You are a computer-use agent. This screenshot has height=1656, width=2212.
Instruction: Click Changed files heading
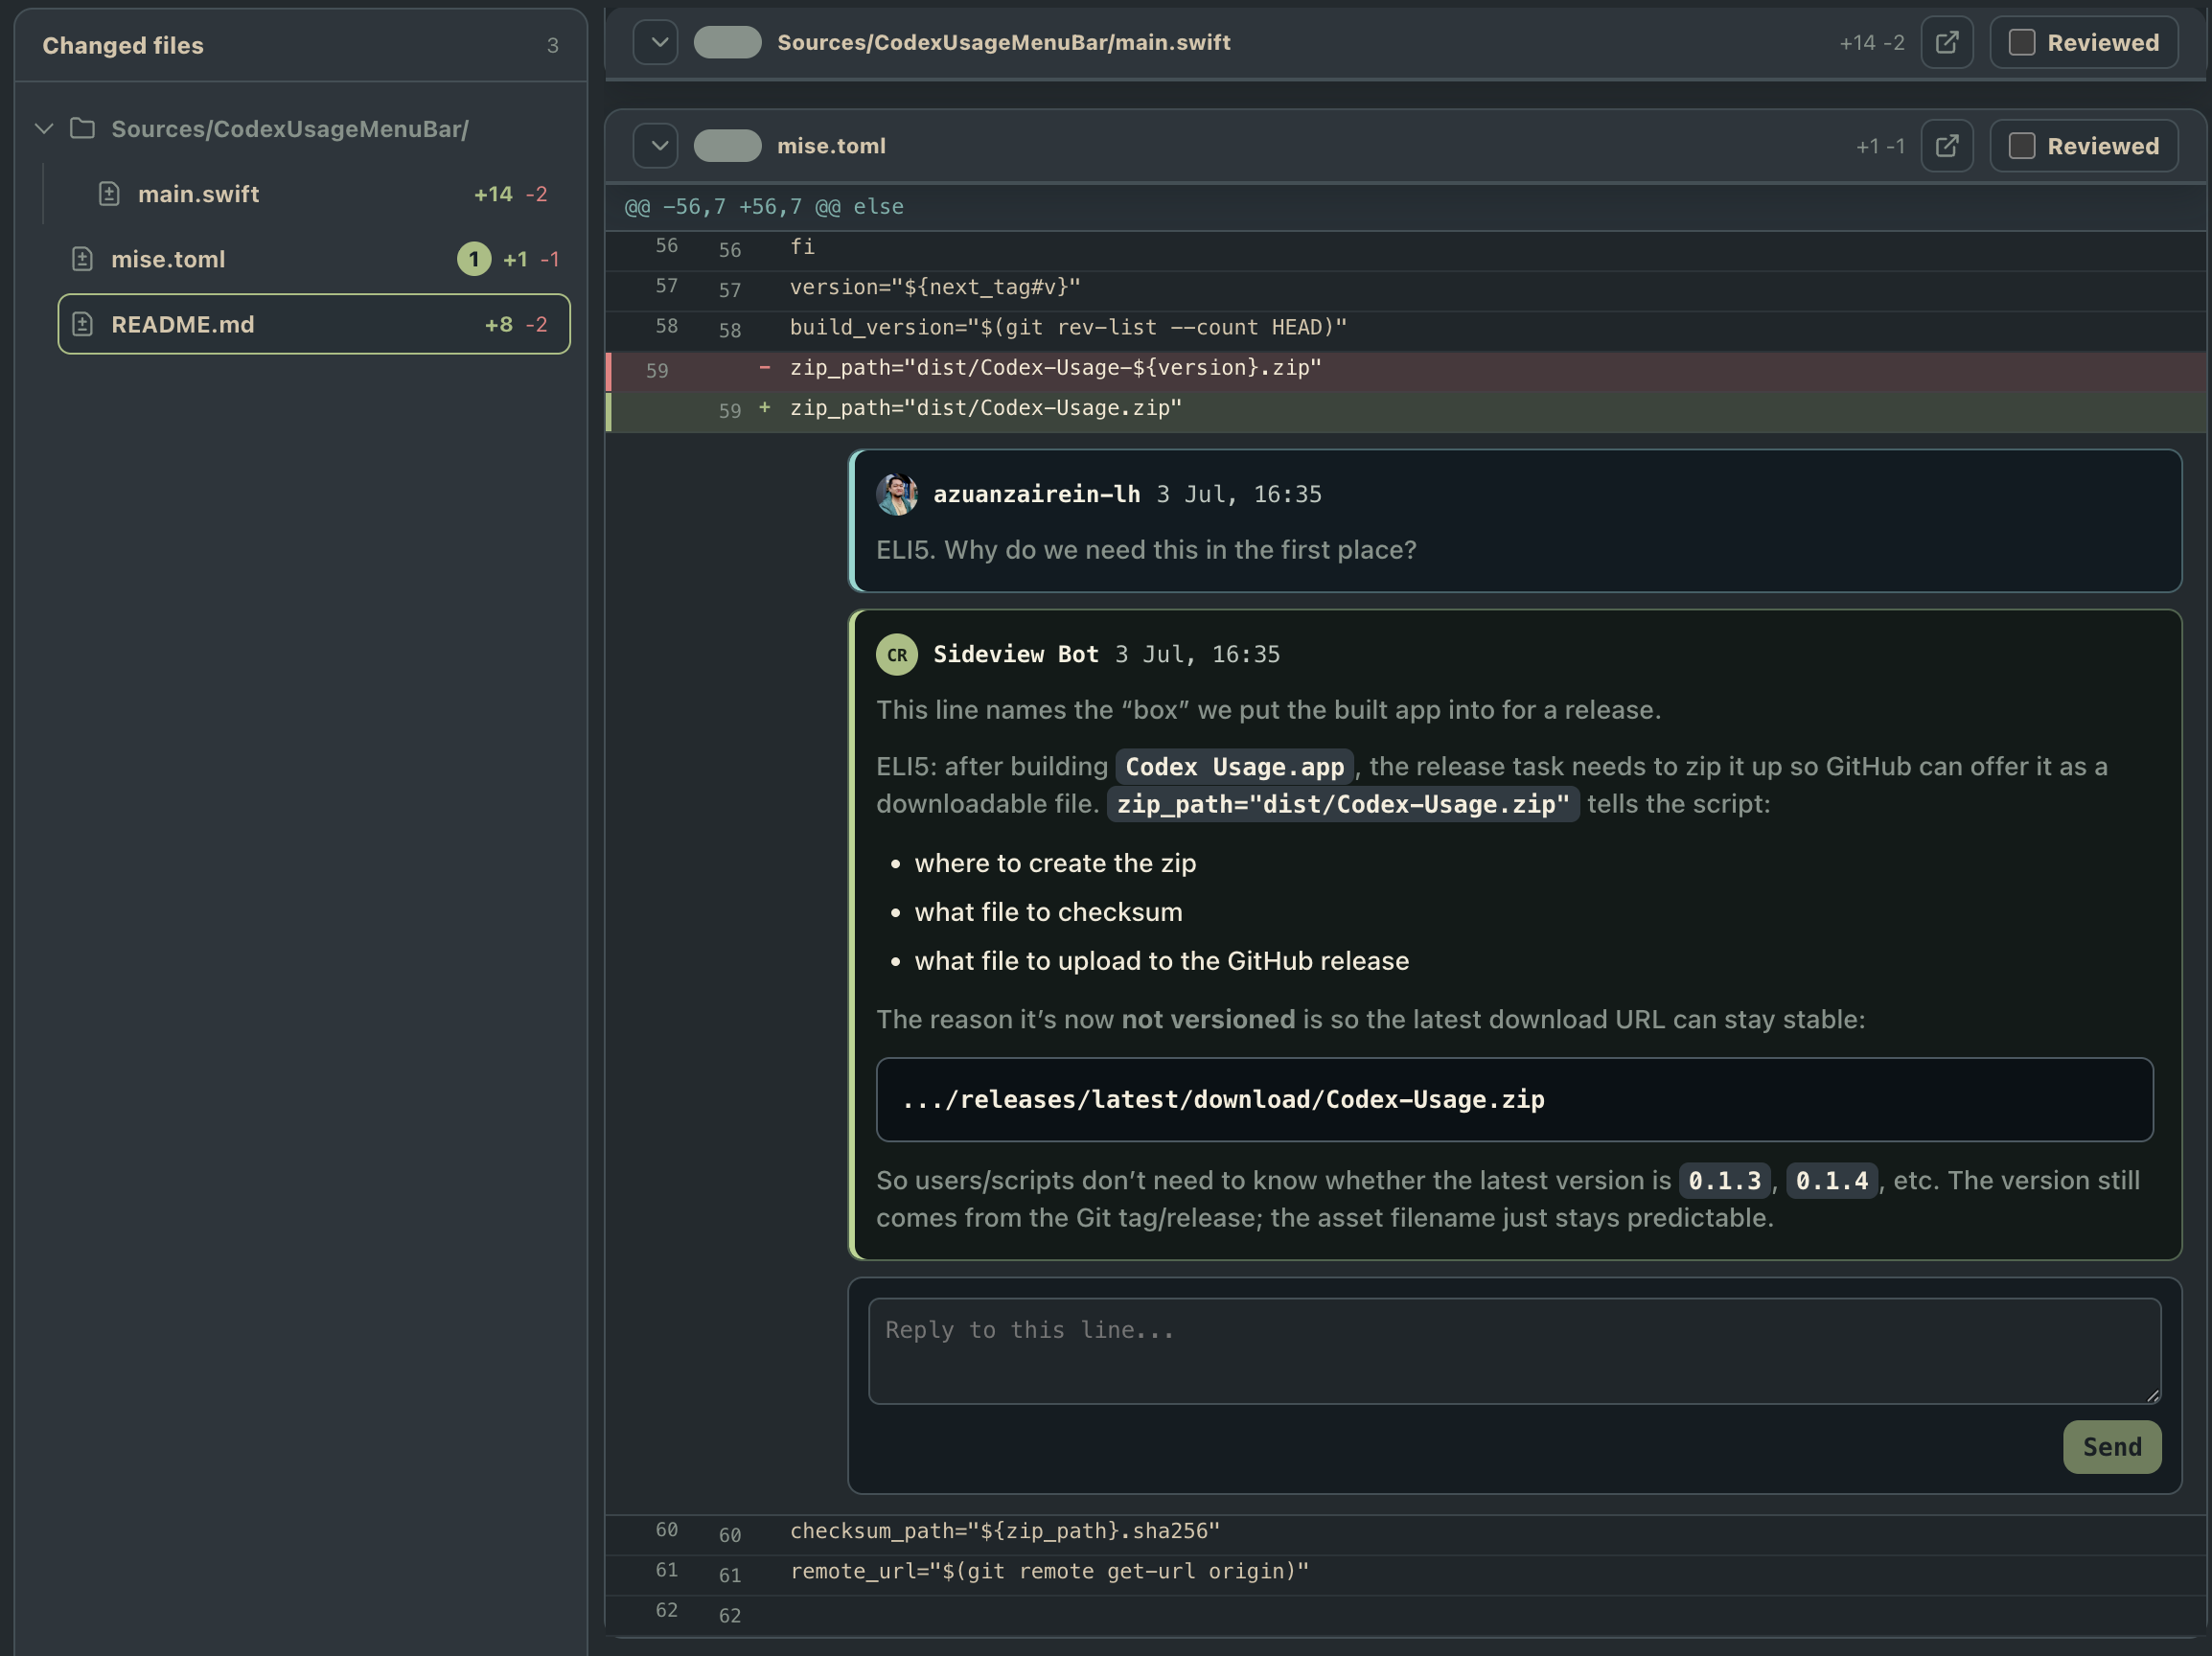[123, 45]
